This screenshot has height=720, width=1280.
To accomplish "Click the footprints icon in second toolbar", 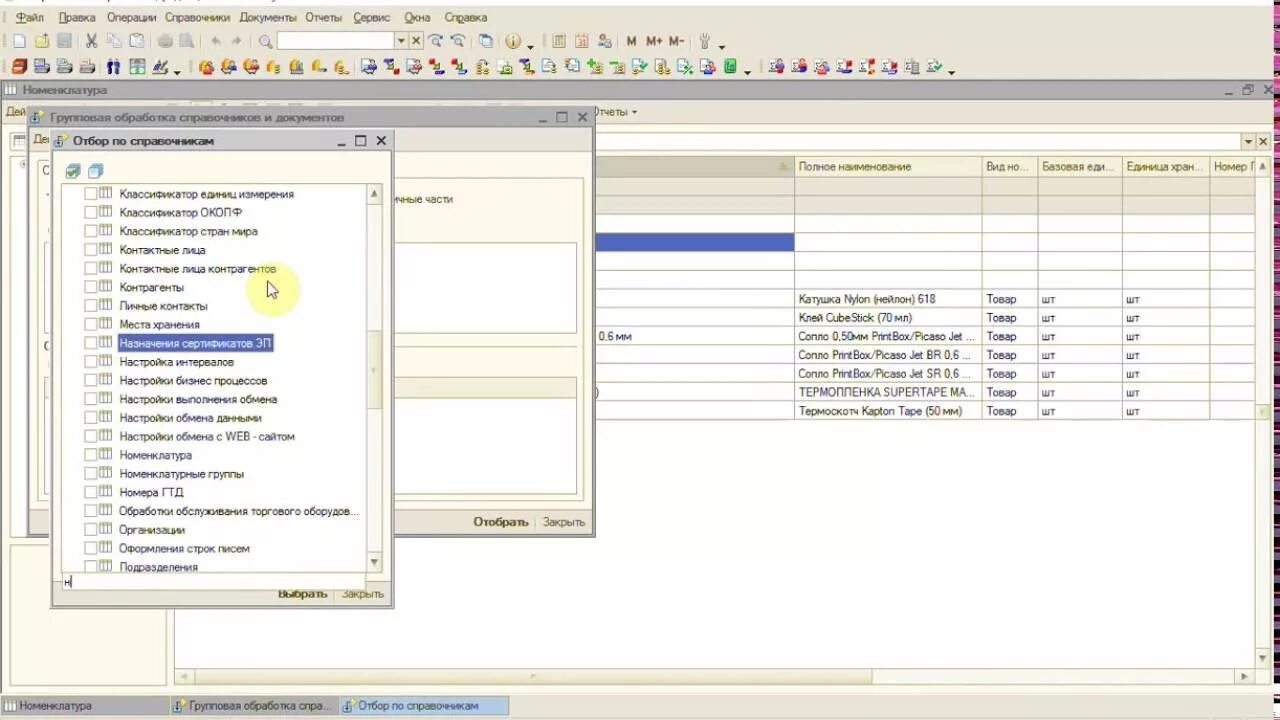I will (x=113, y=67).
